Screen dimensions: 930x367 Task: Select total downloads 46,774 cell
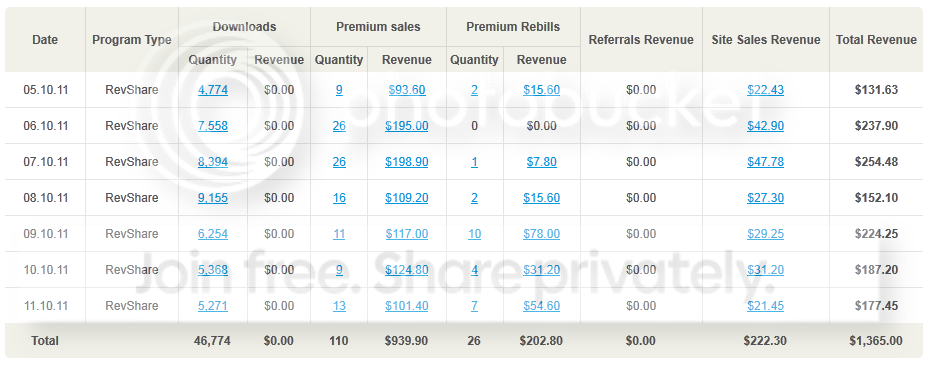pyautogui.click(x=212, y=341)
